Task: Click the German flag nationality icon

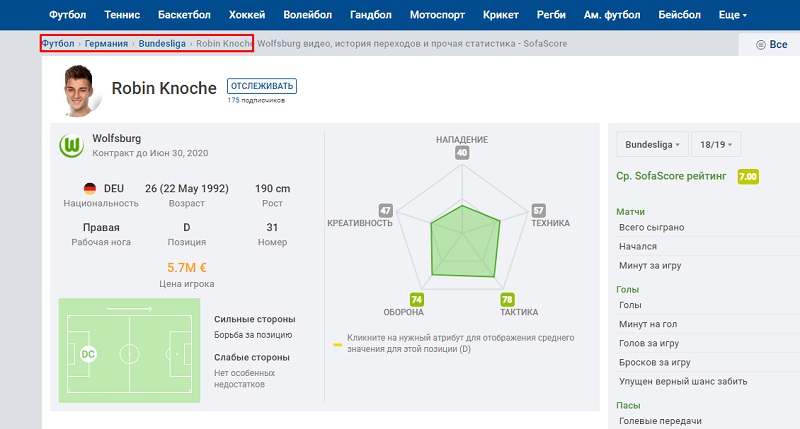Action: (x=90, y=188)
